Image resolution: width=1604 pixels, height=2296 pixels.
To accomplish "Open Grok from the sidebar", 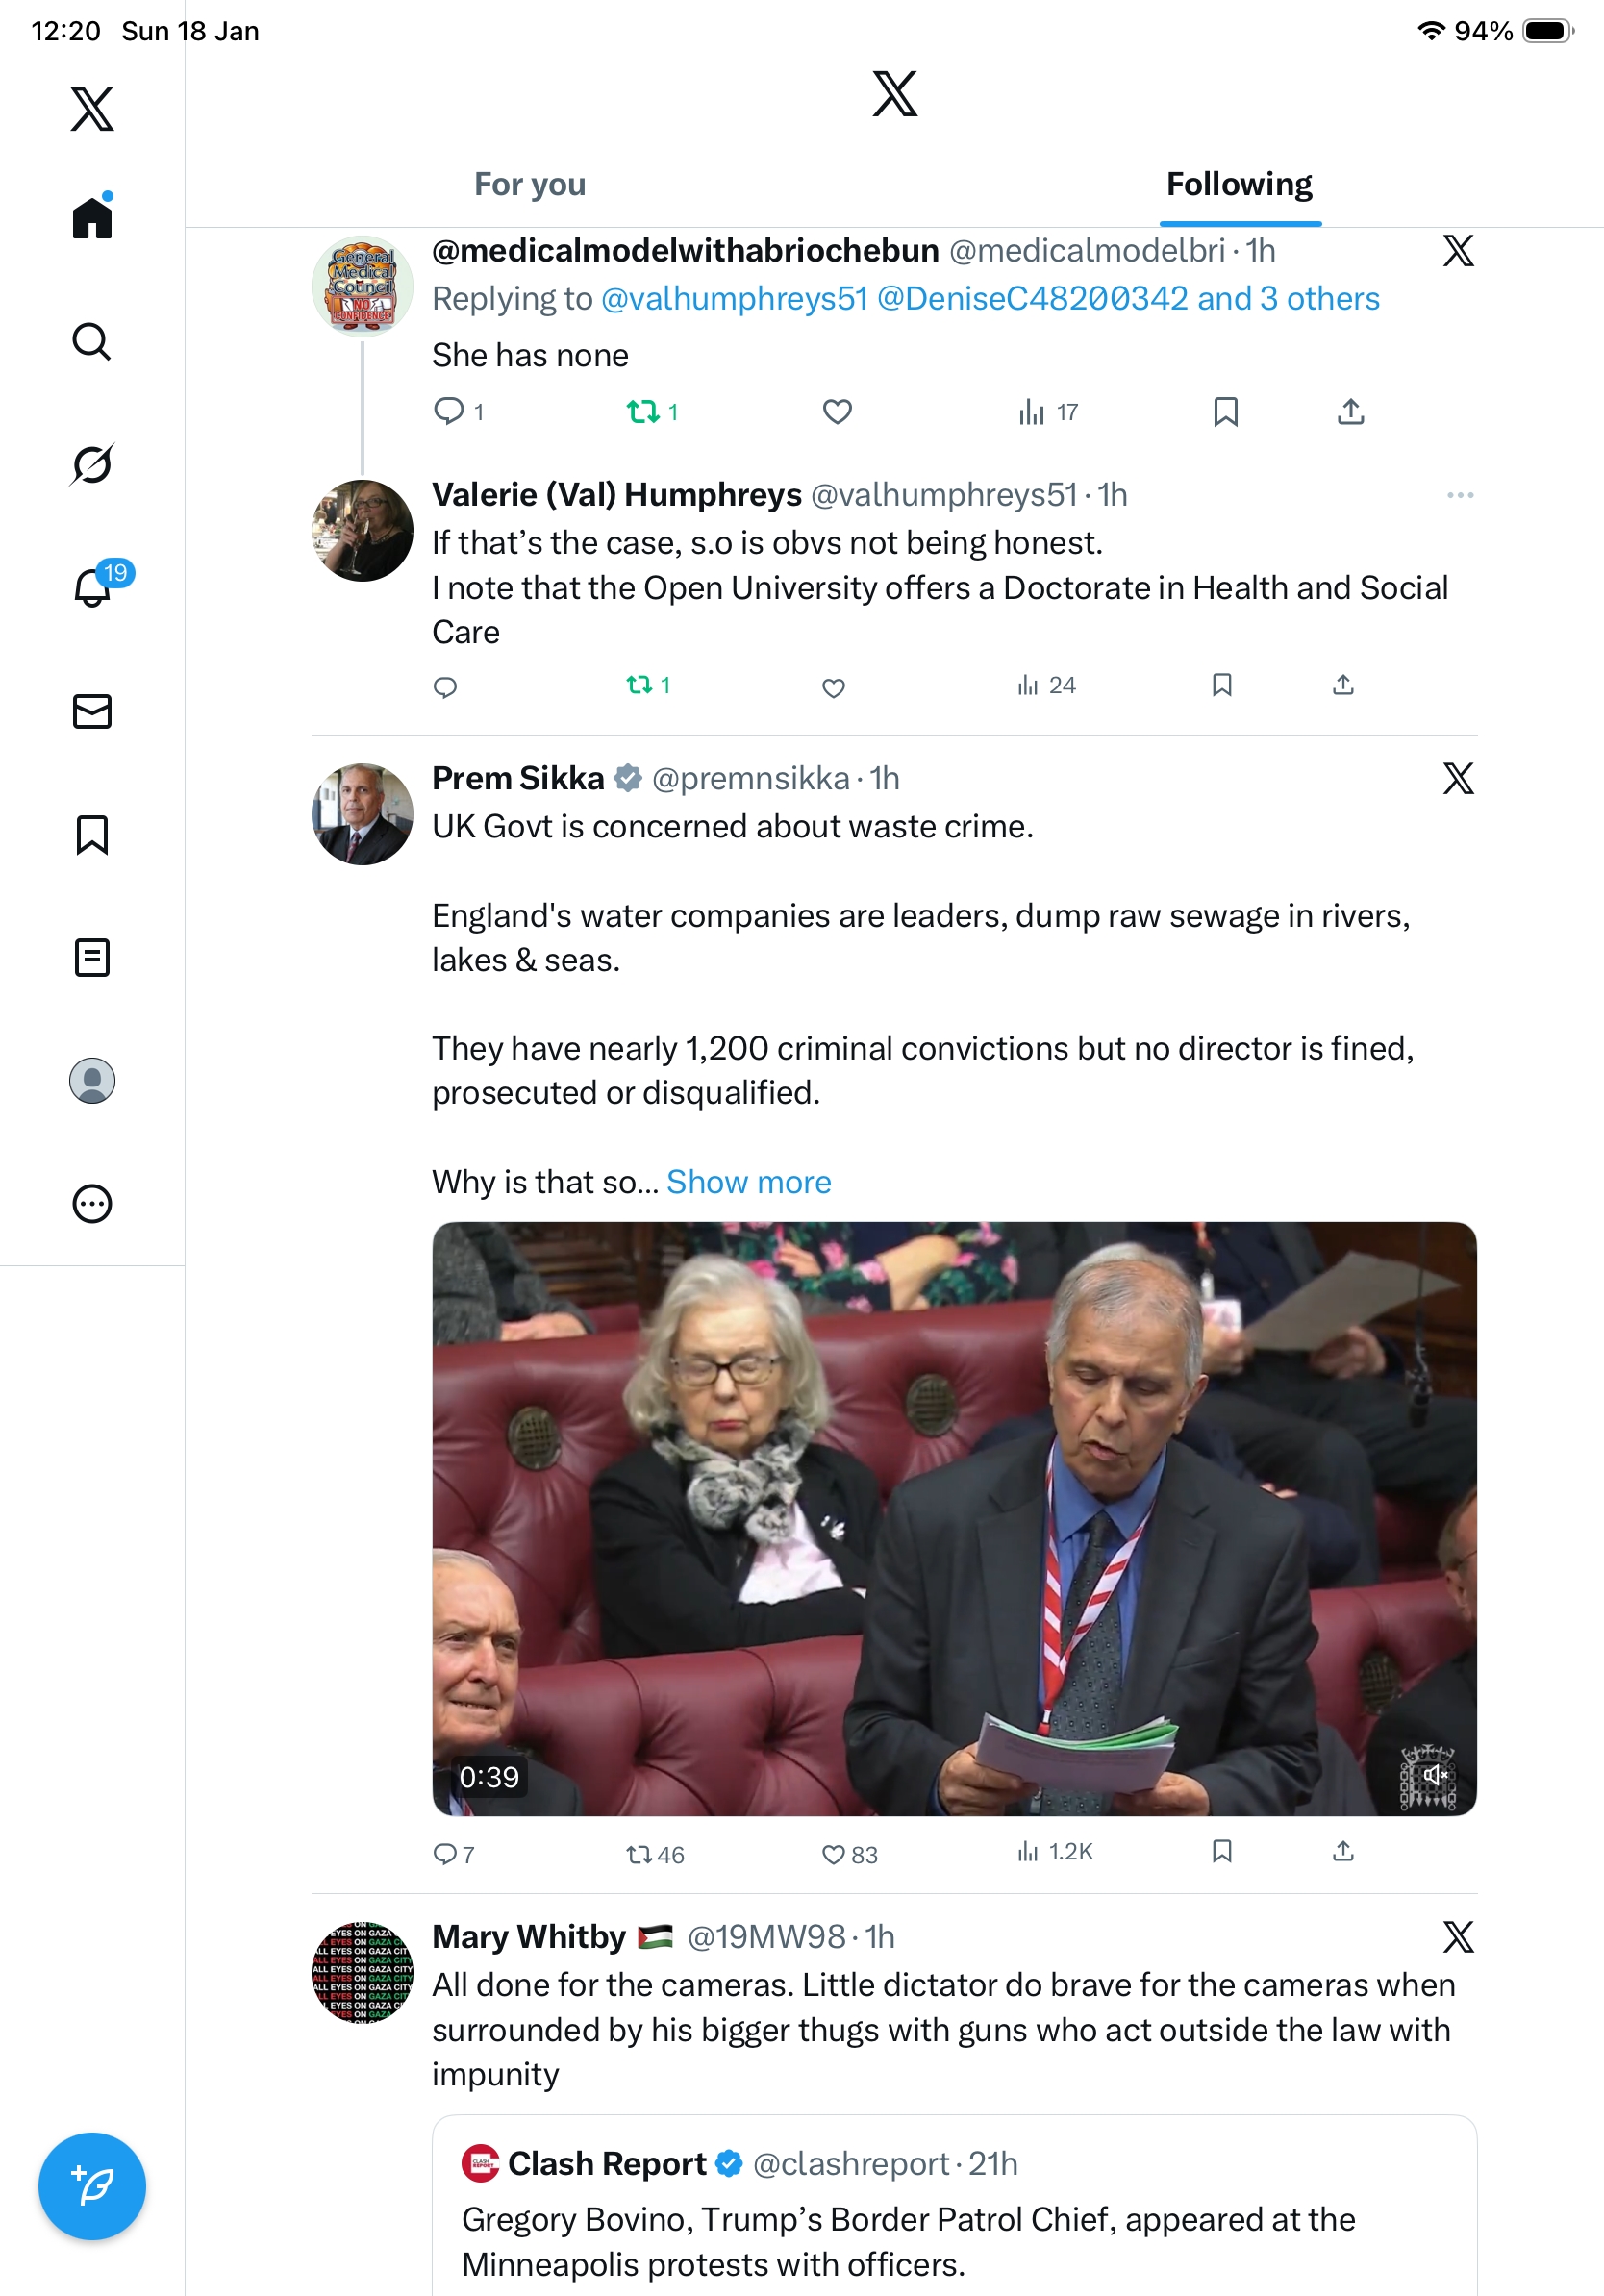I will click(92, 465).
